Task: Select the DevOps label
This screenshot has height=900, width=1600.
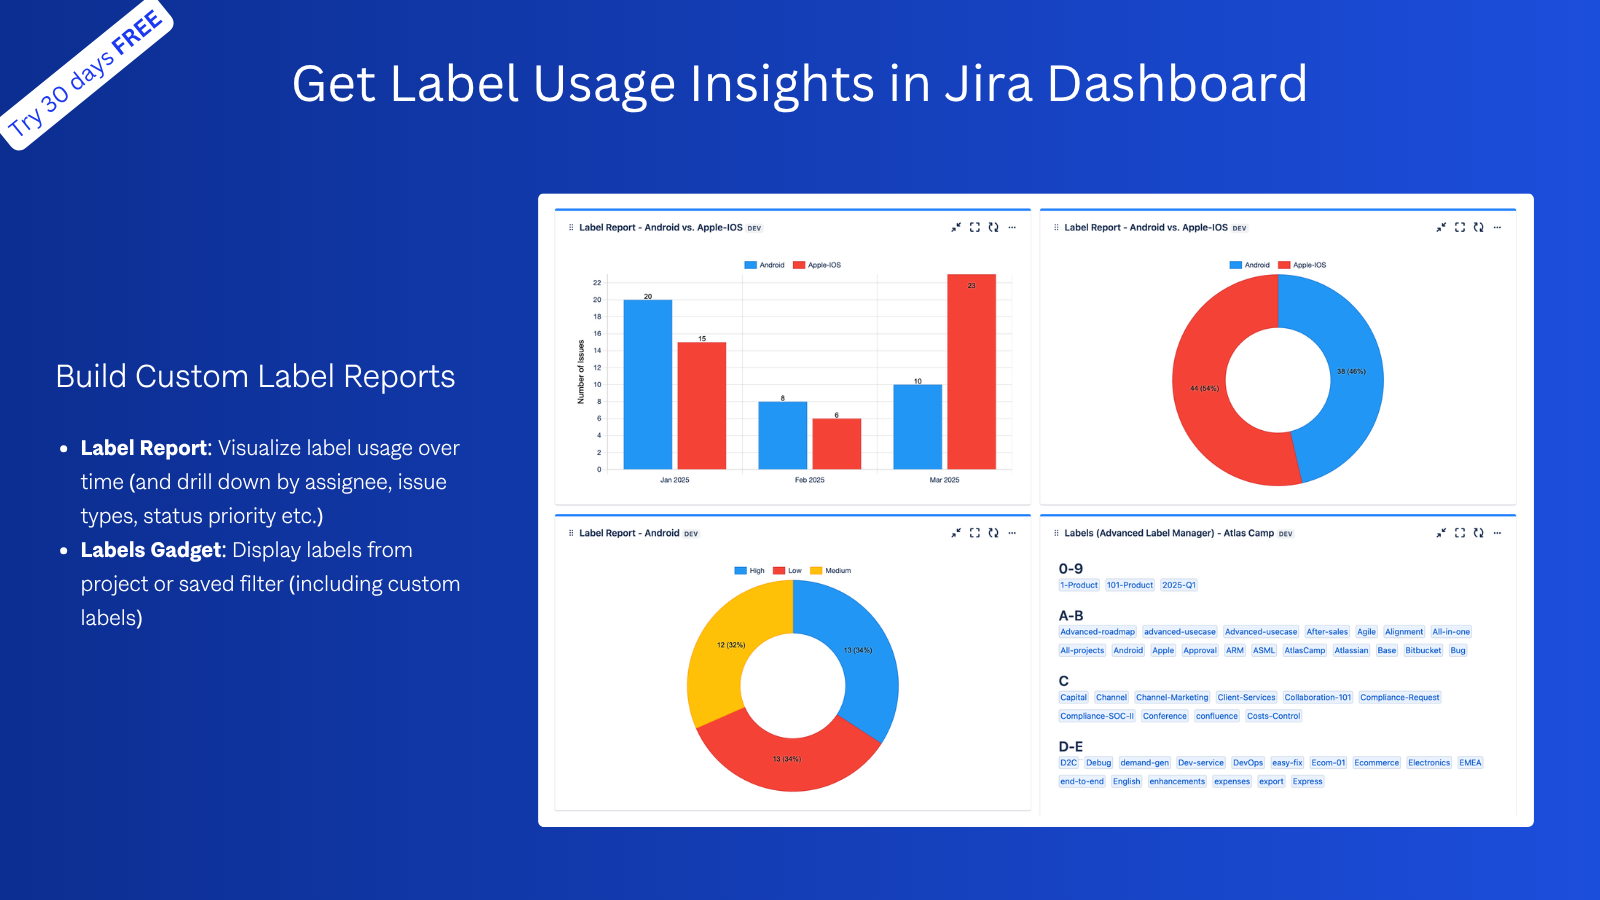Action: coord(1248,763)
